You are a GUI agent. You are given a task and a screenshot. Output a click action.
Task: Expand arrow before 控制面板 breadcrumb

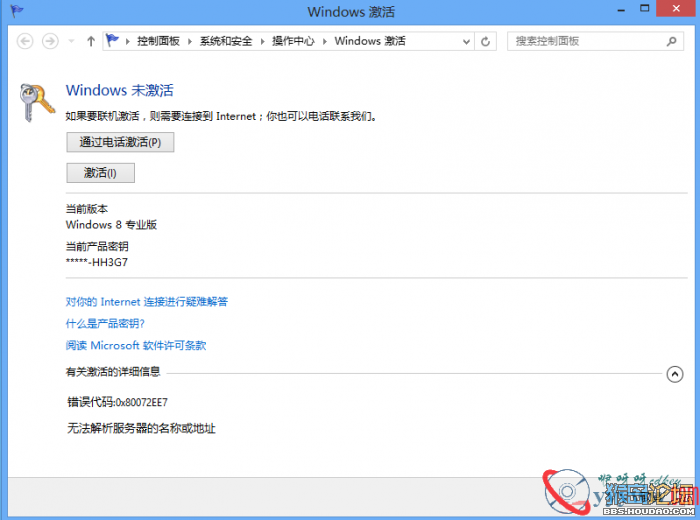(x=128, y=42)
